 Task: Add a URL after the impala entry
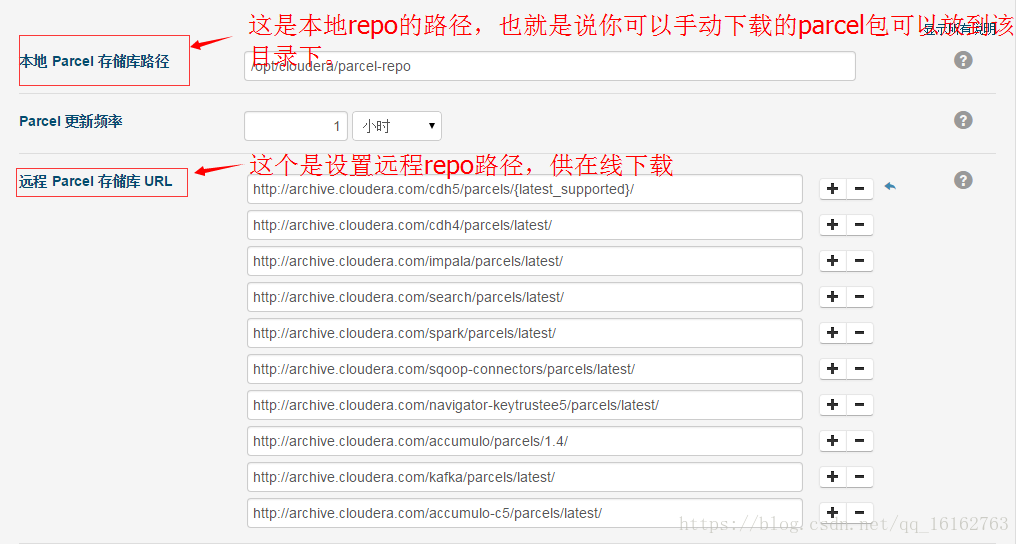point(832,261)
